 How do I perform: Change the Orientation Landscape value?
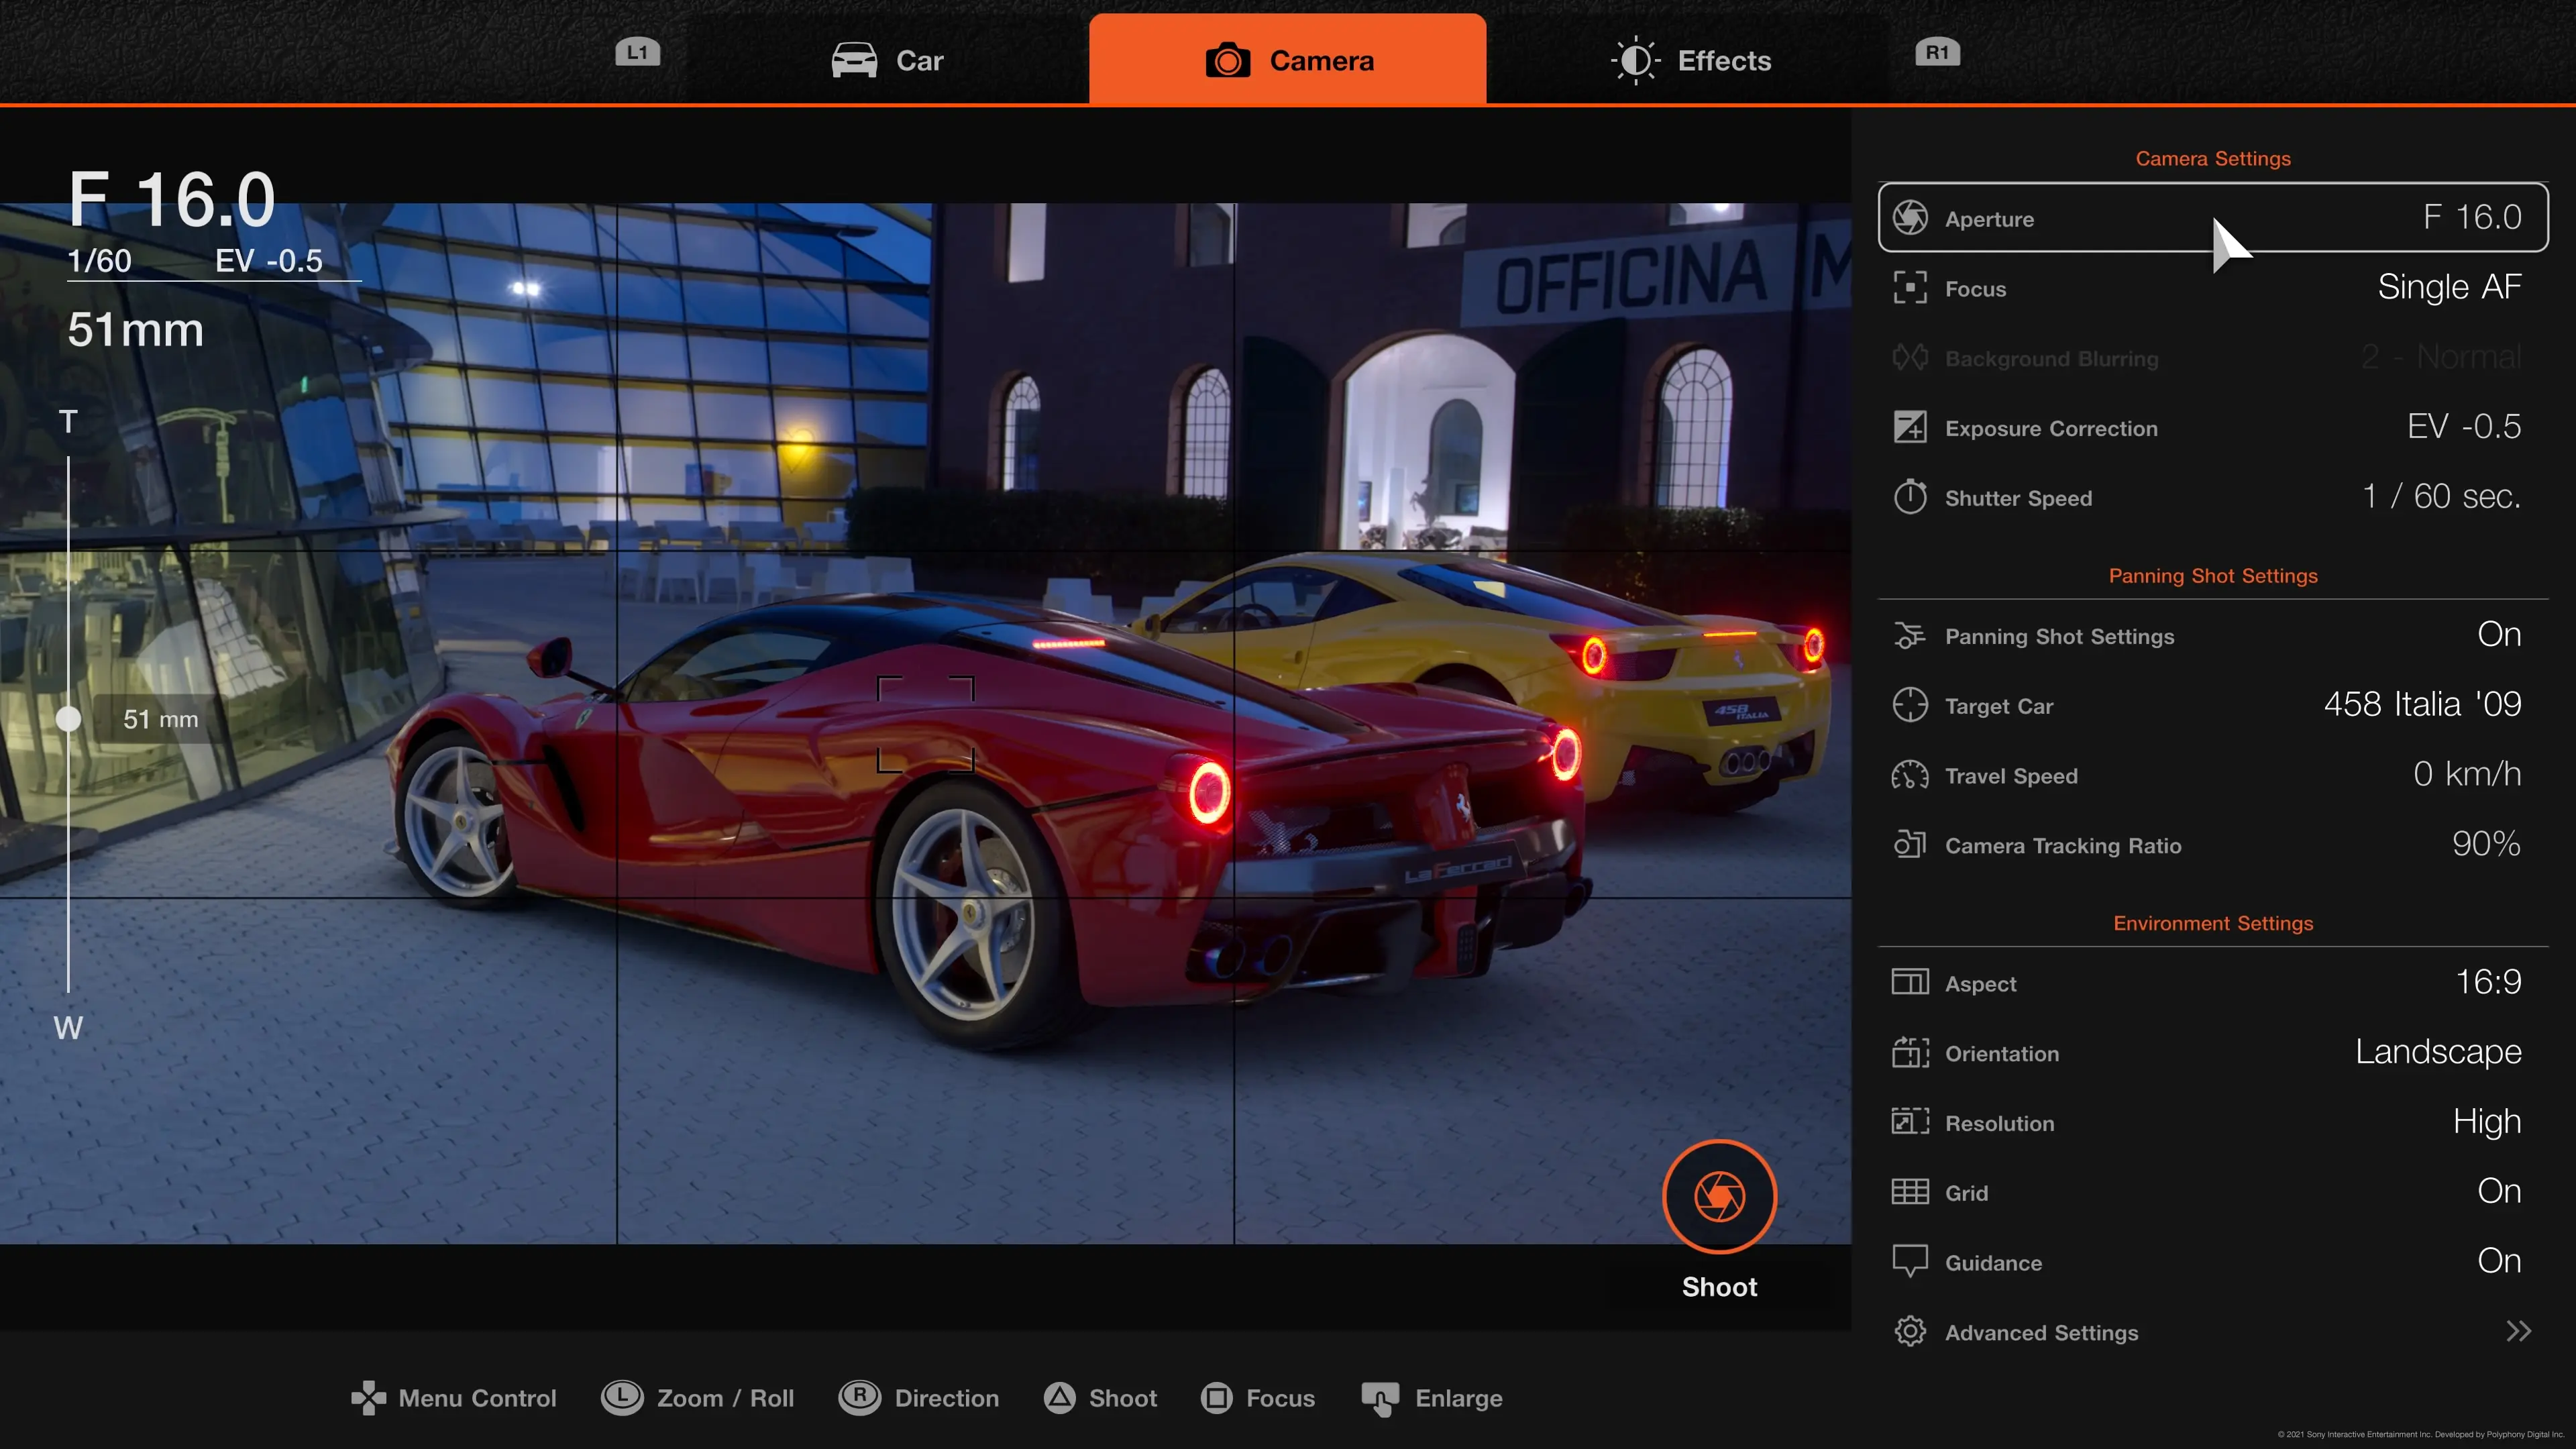[x=2438, y=1052]
